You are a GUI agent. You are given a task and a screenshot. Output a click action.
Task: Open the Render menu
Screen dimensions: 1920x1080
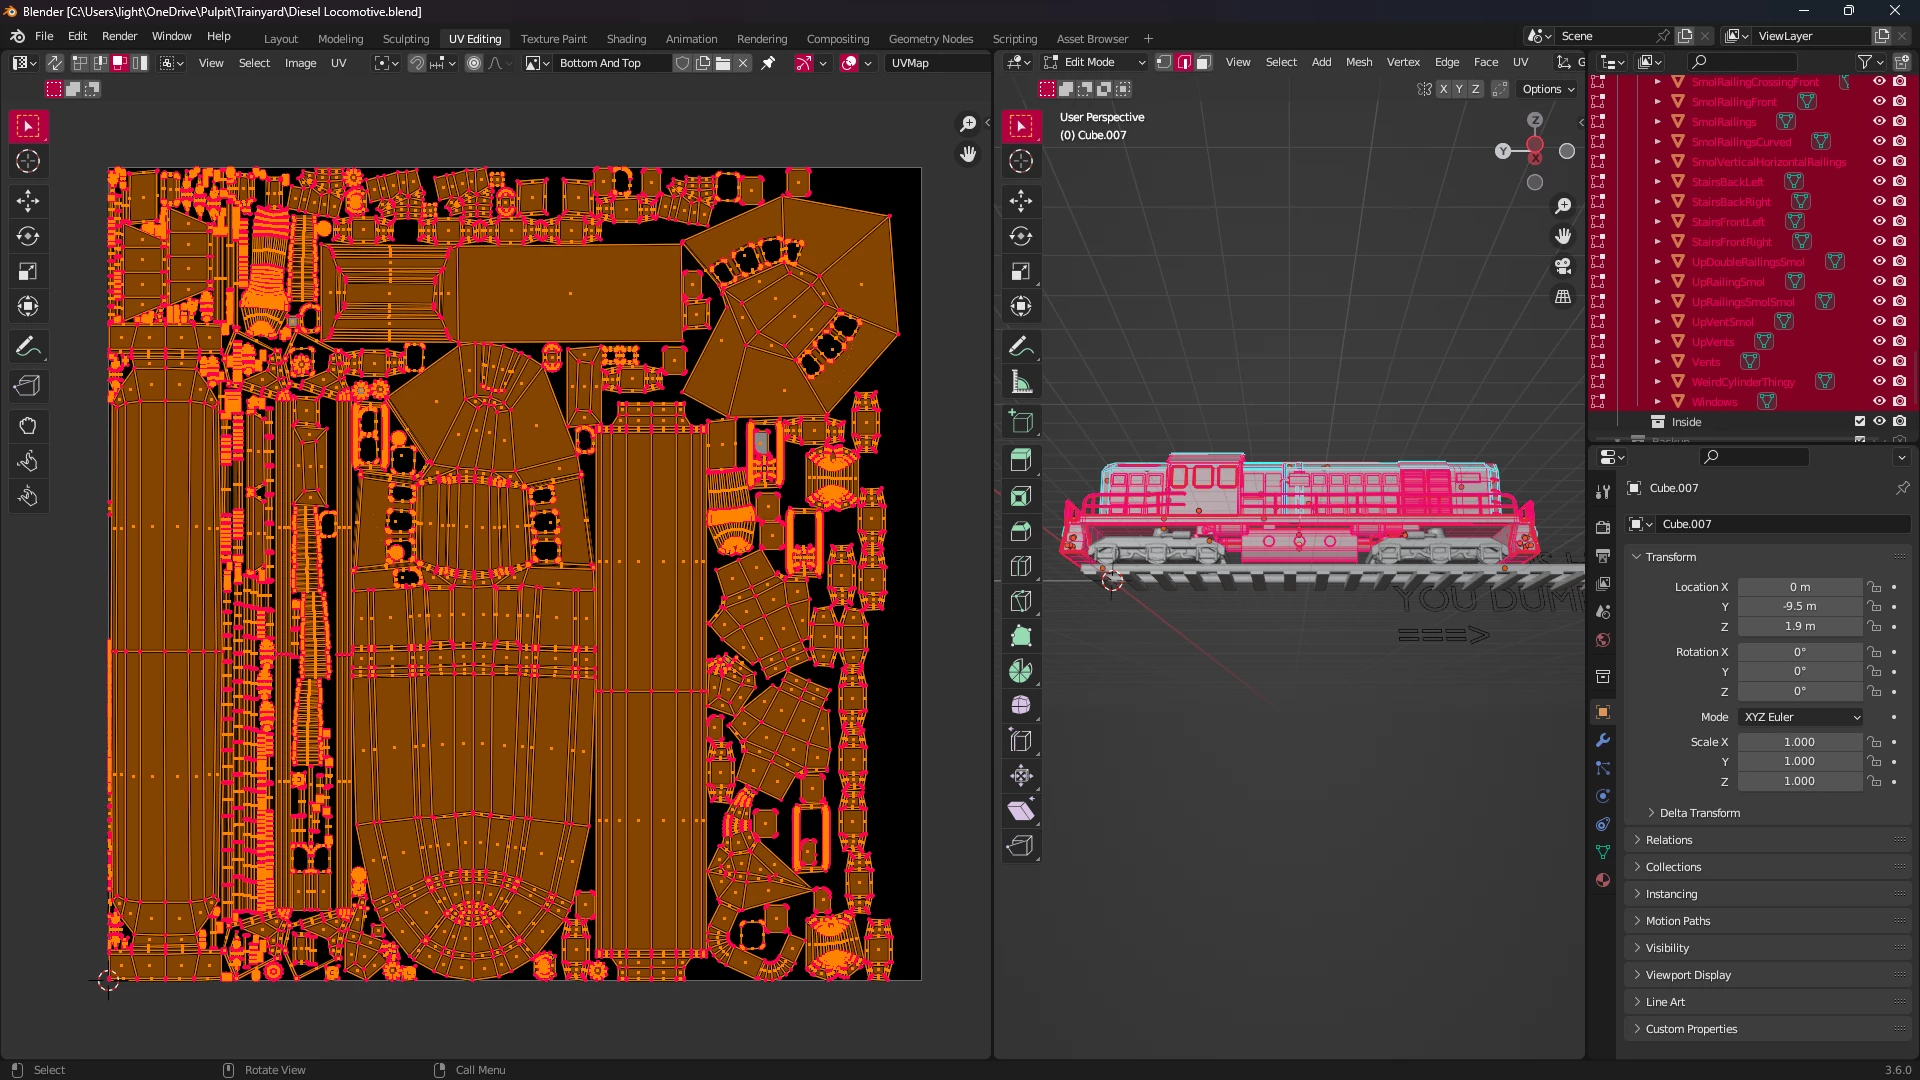(x=119, y=36)
